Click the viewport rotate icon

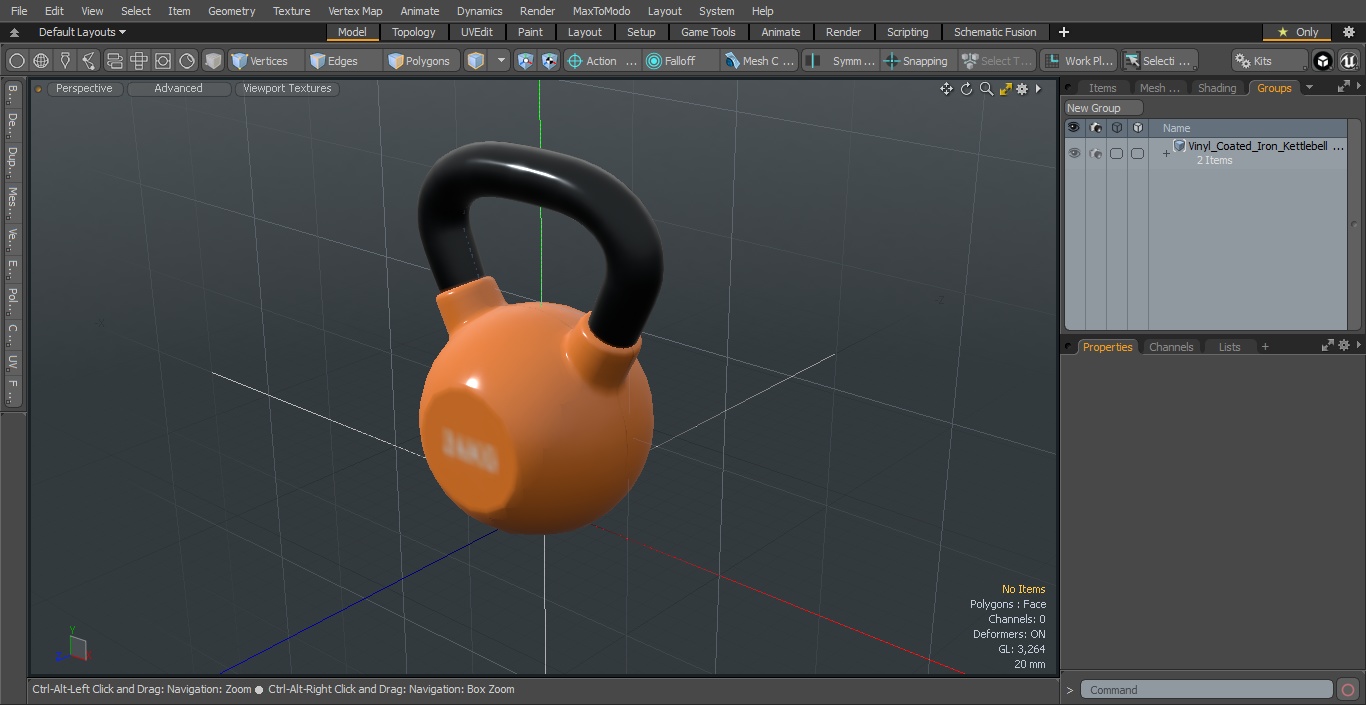click(x=966, y=89)
